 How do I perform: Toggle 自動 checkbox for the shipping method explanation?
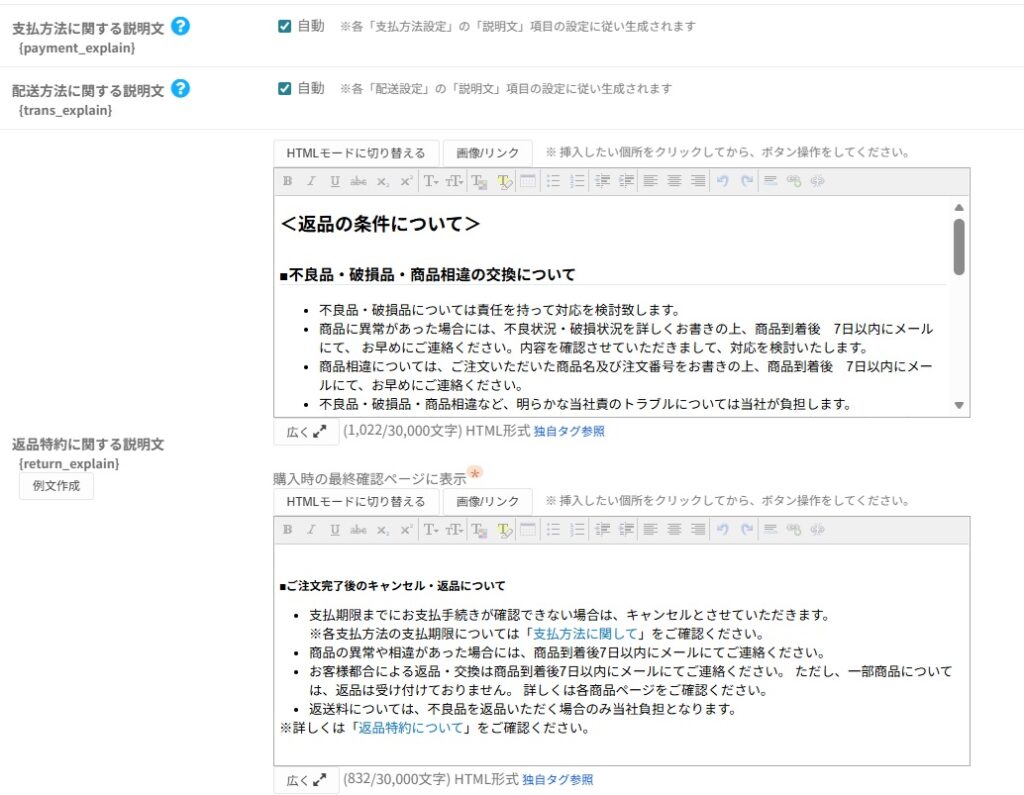coord(284,88)
